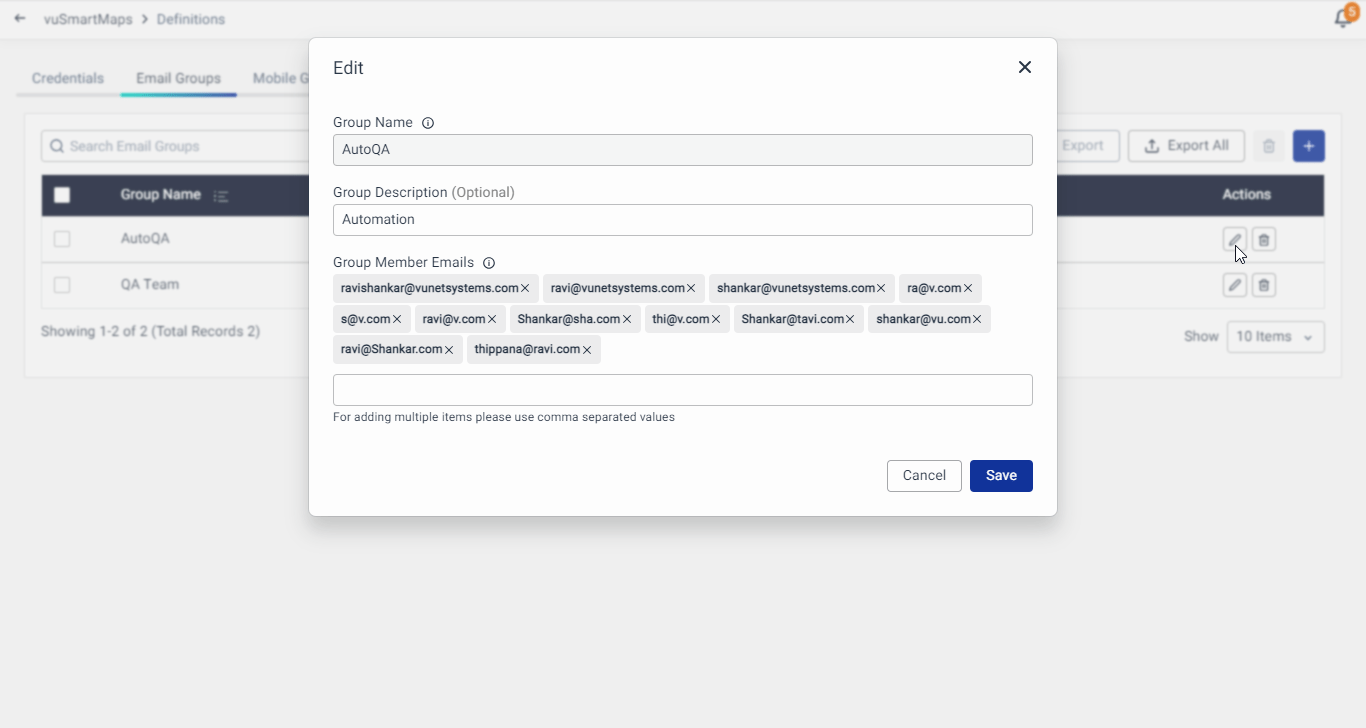Check the QA Team row checkbox
The height and width of the screenshot is (728, 1366).
click(62, 285)
